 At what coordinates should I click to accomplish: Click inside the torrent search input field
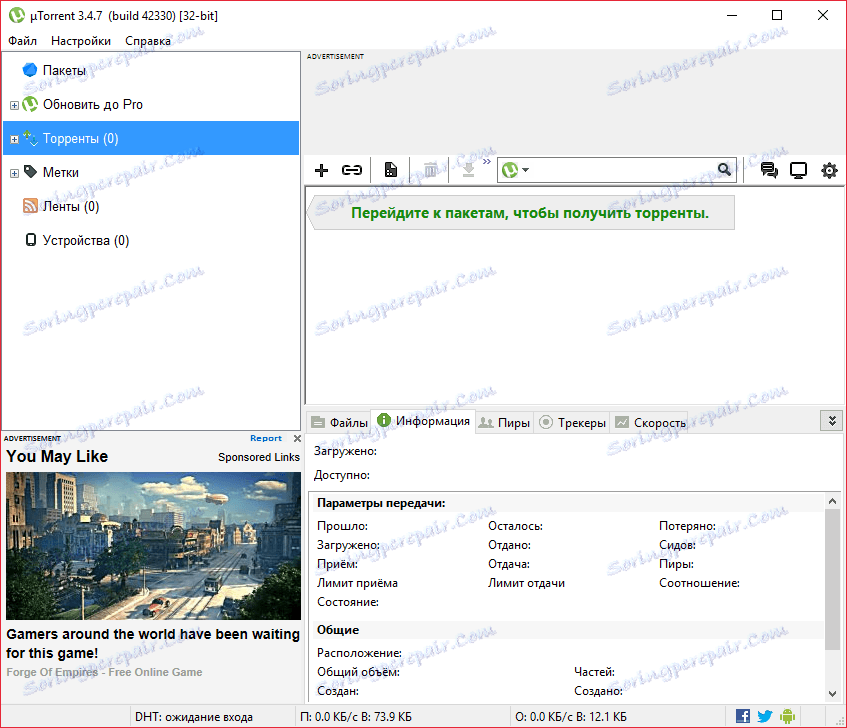(620, 170)
